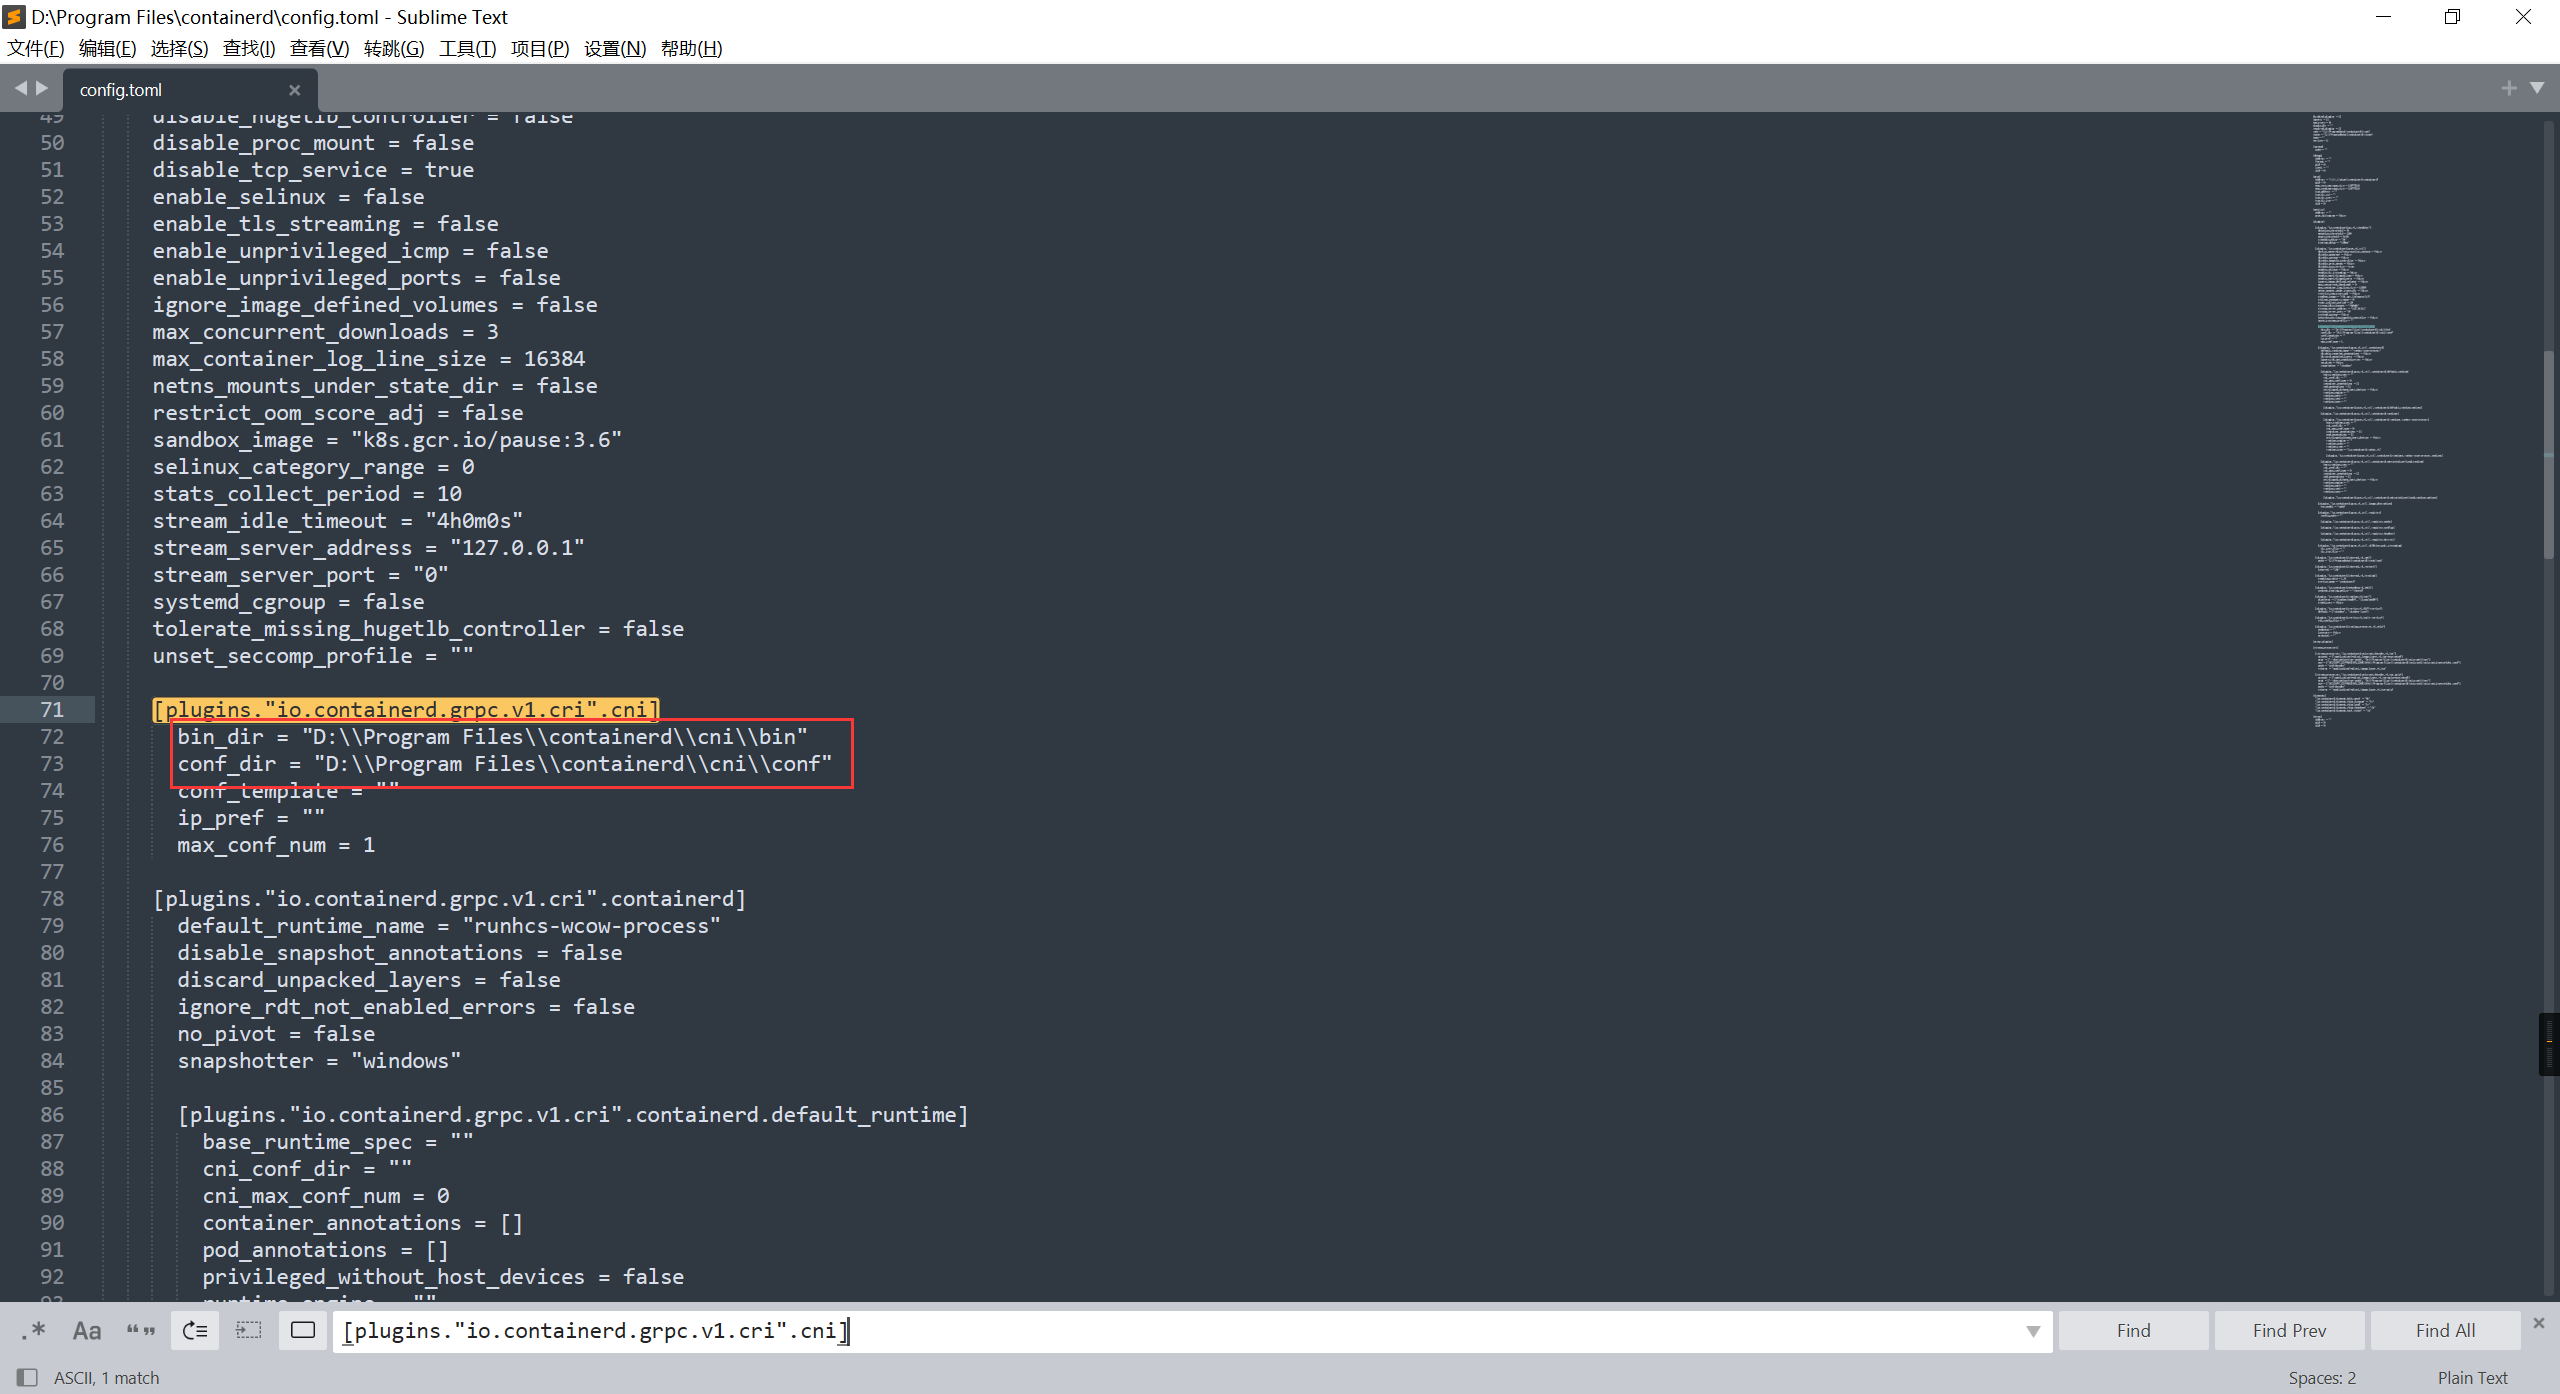Toggle whole word matching

click(141, 1330)
